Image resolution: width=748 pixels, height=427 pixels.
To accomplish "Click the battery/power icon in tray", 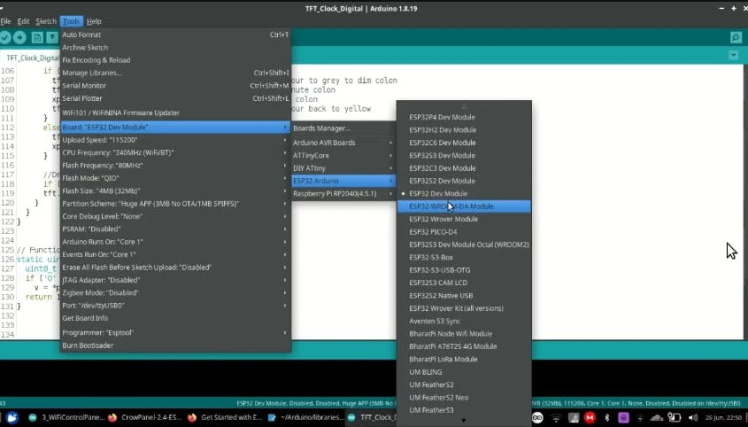I will (x=674, y=418).
